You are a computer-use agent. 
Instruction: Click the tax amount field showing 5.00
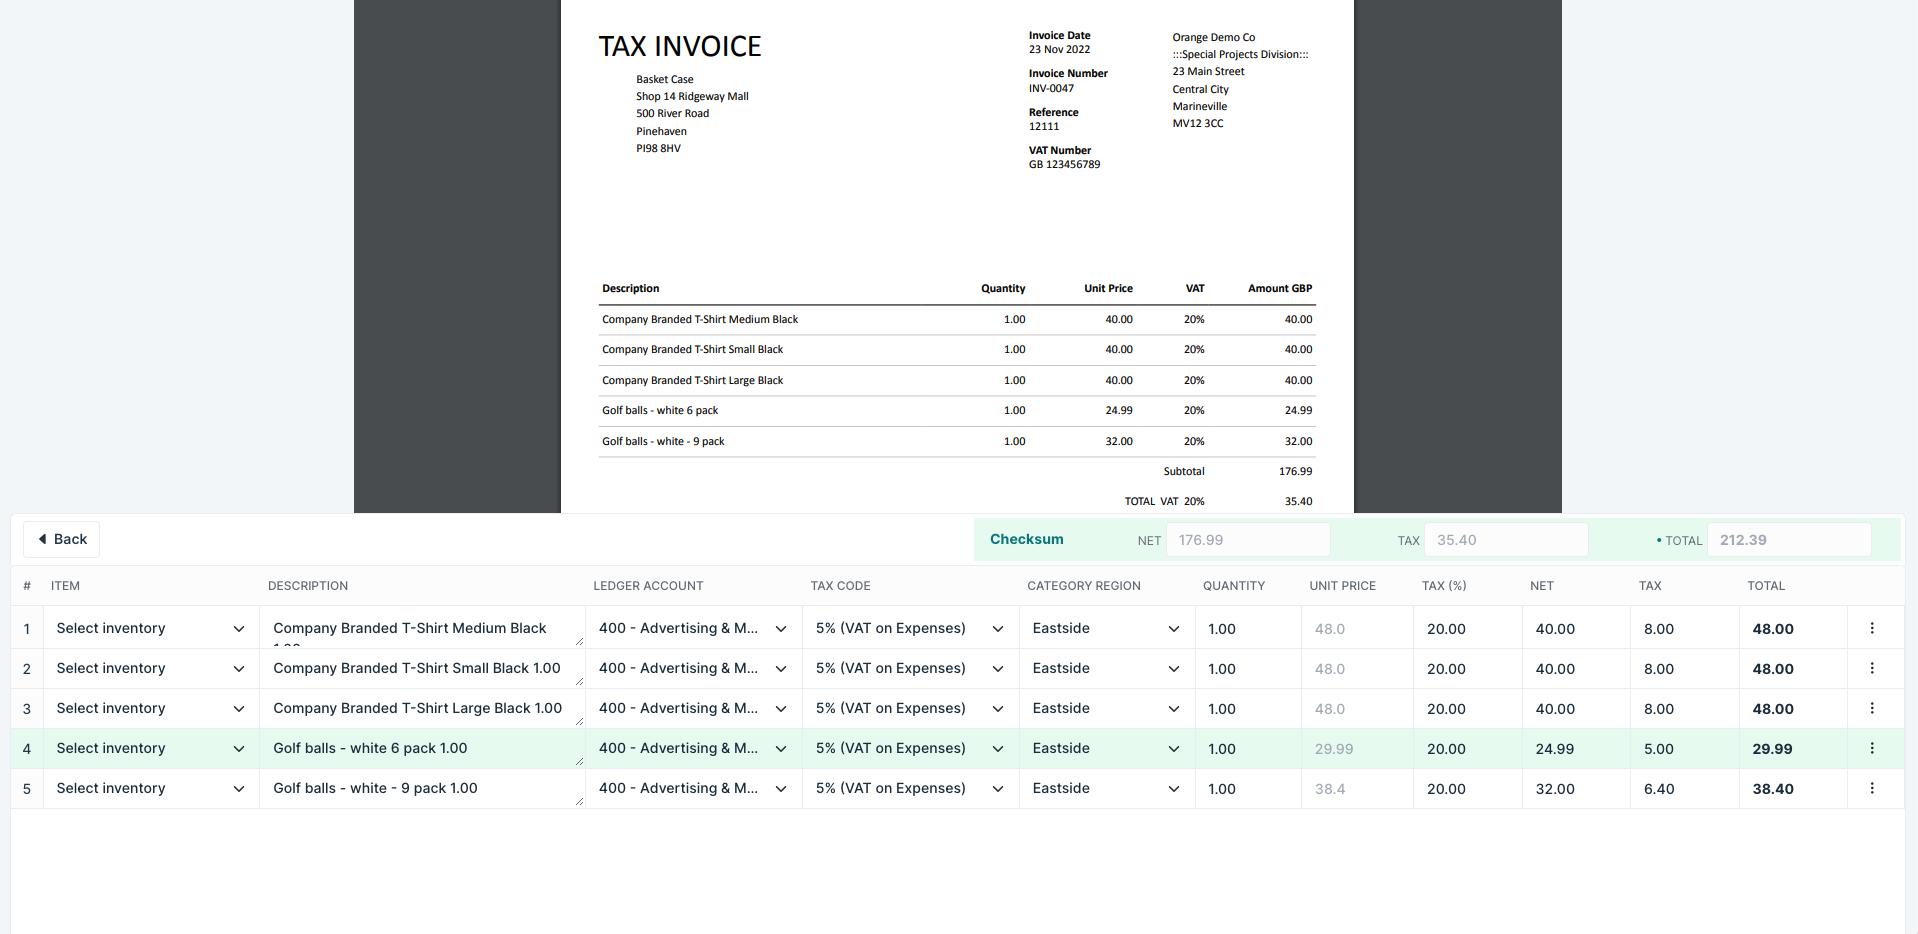pyautogui.click(x=1685, y=748)
